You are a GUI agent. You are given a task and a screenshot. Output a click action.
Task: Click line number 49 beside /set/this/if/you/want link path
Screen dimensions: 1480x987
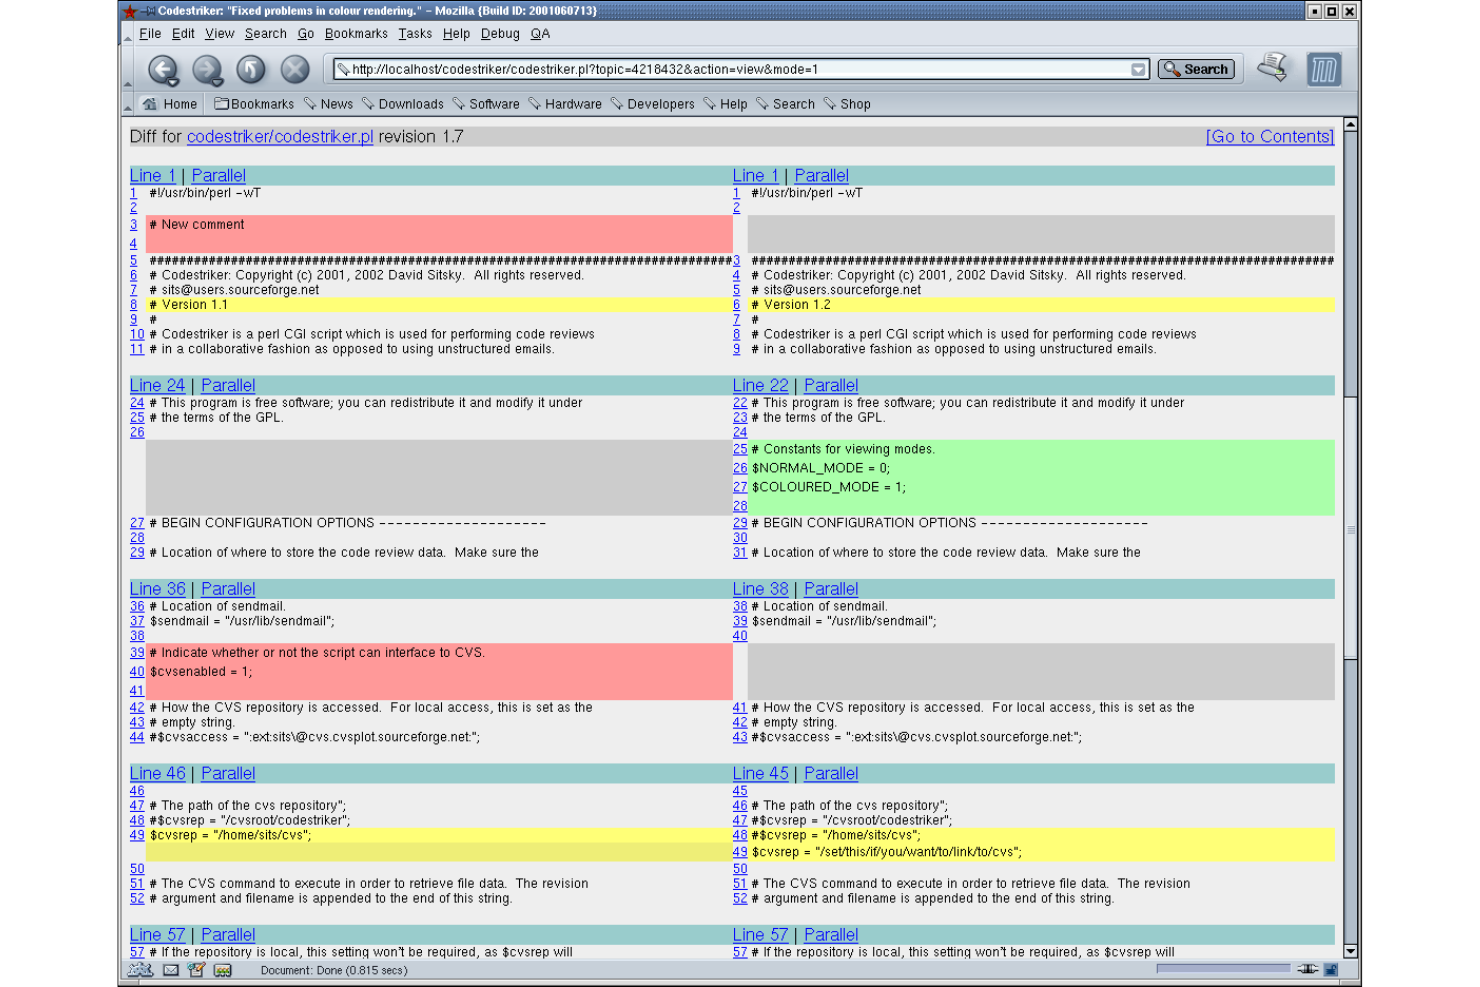pyautogui.click(x=740, y=852)
